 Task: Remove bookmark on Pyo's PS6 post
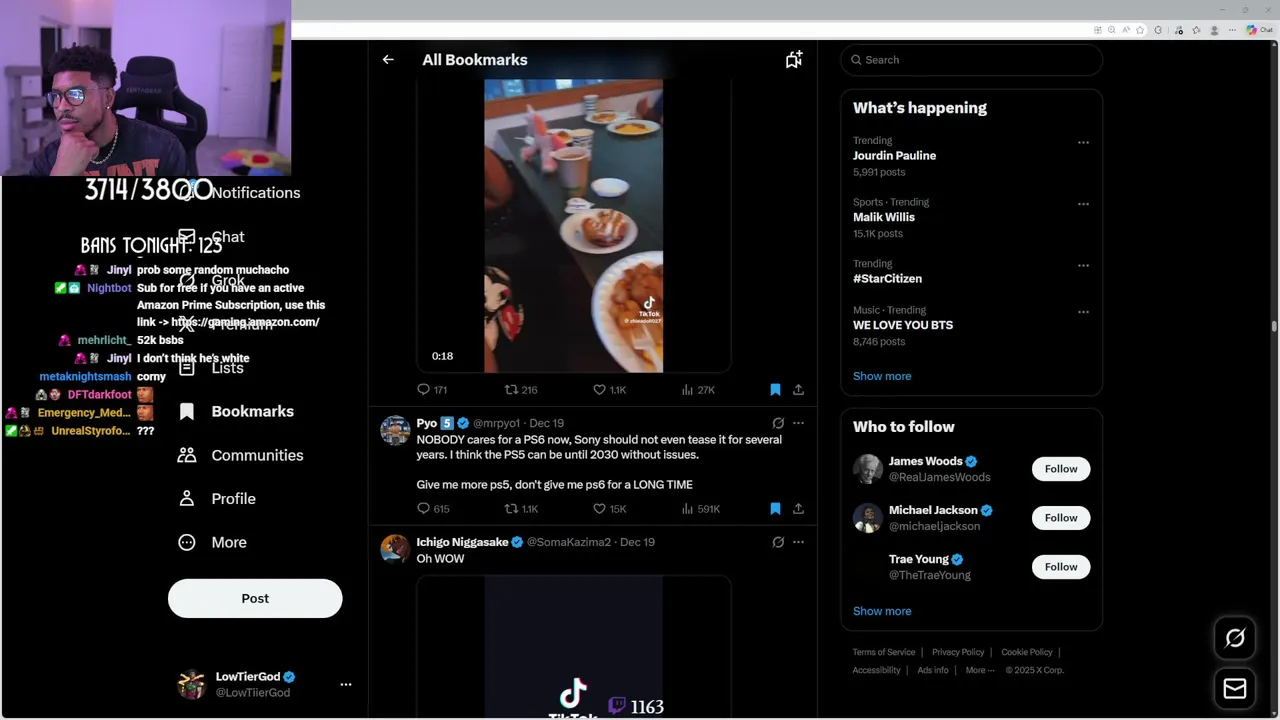775,509
